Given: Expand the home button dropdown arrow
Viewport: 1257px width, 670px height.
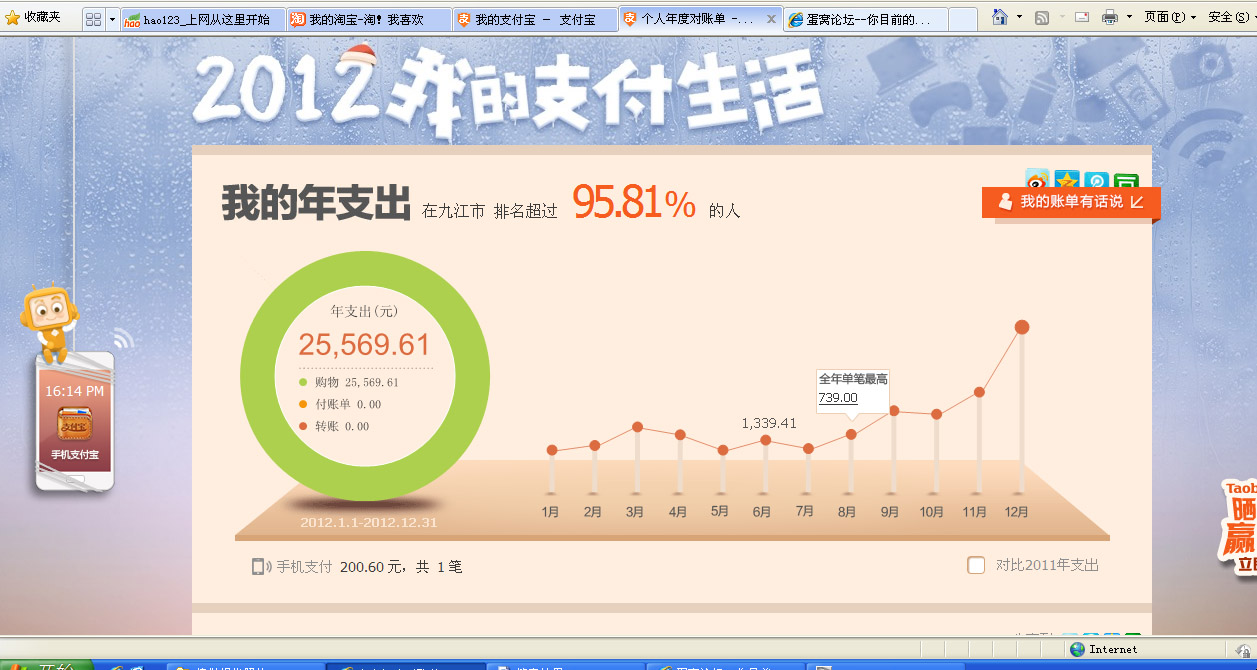Looking at the screenshot, I should tap(1019, 17).
